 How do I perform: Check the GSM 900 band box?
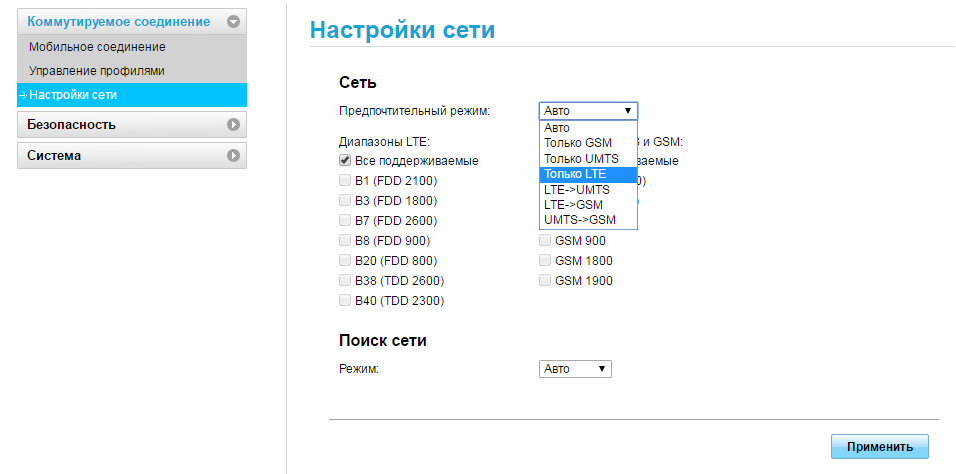pyautogui.click(x=545, y=240)
